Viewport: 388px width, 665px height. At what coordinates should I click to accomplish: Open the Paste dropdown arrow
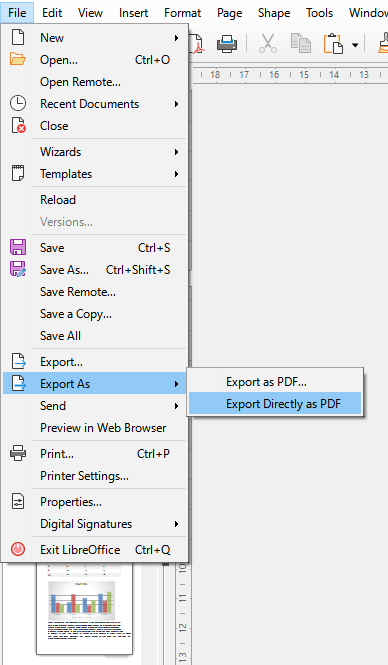[355, 45]
